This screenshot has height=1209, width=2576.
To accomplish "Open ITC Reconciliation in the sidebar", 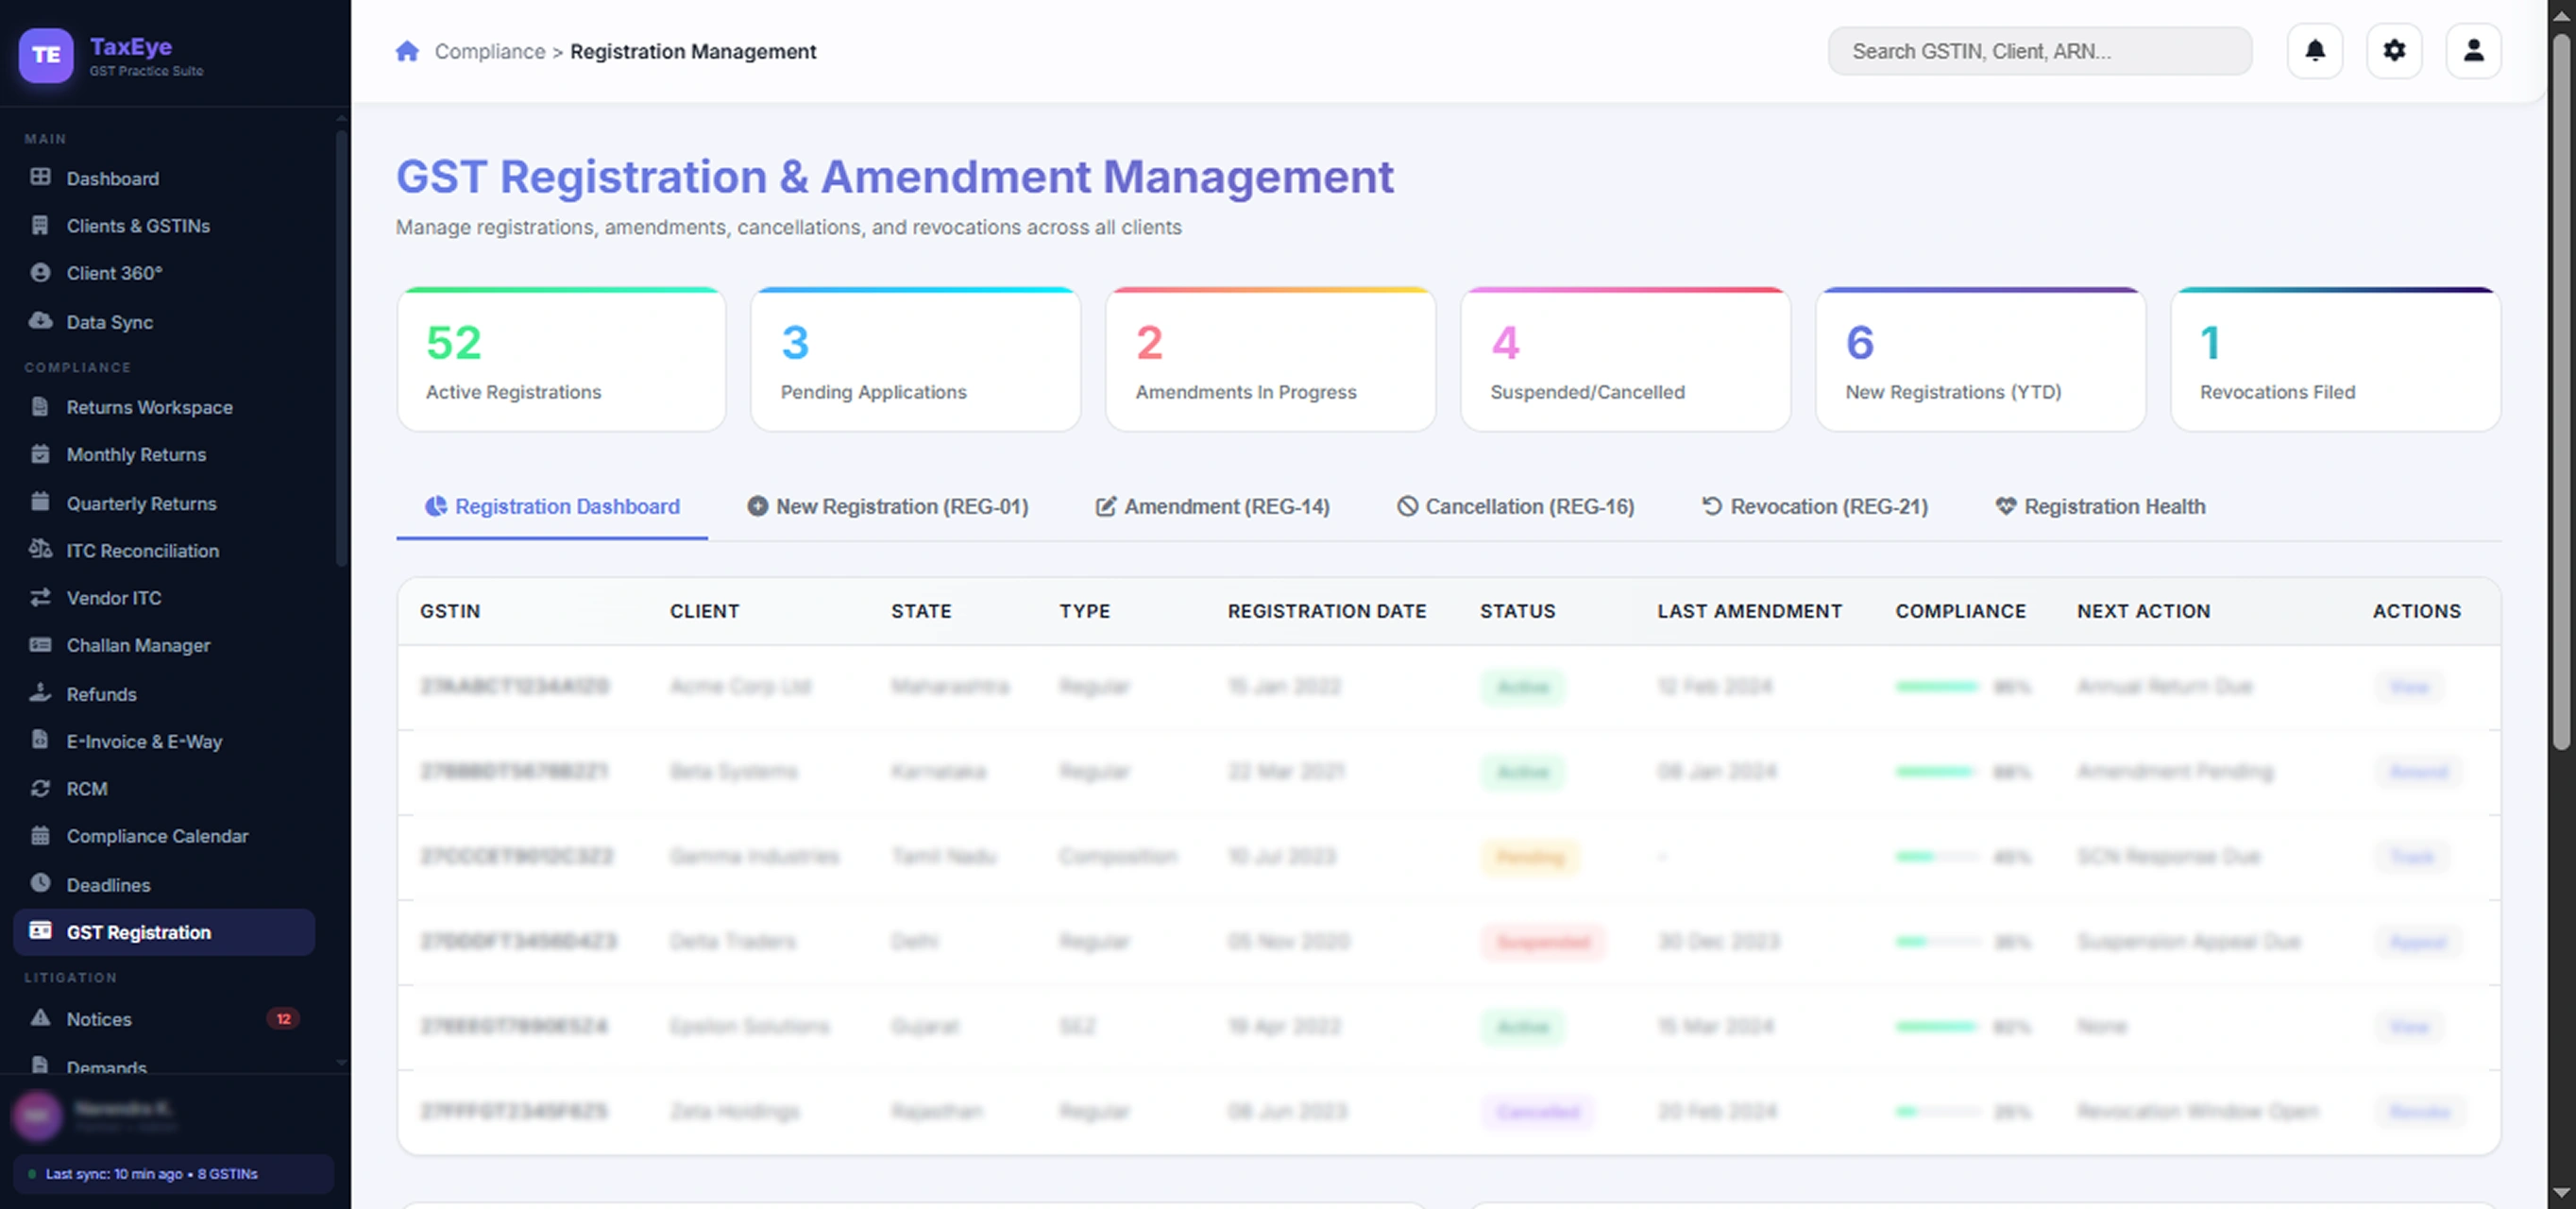I will point(142,551).
